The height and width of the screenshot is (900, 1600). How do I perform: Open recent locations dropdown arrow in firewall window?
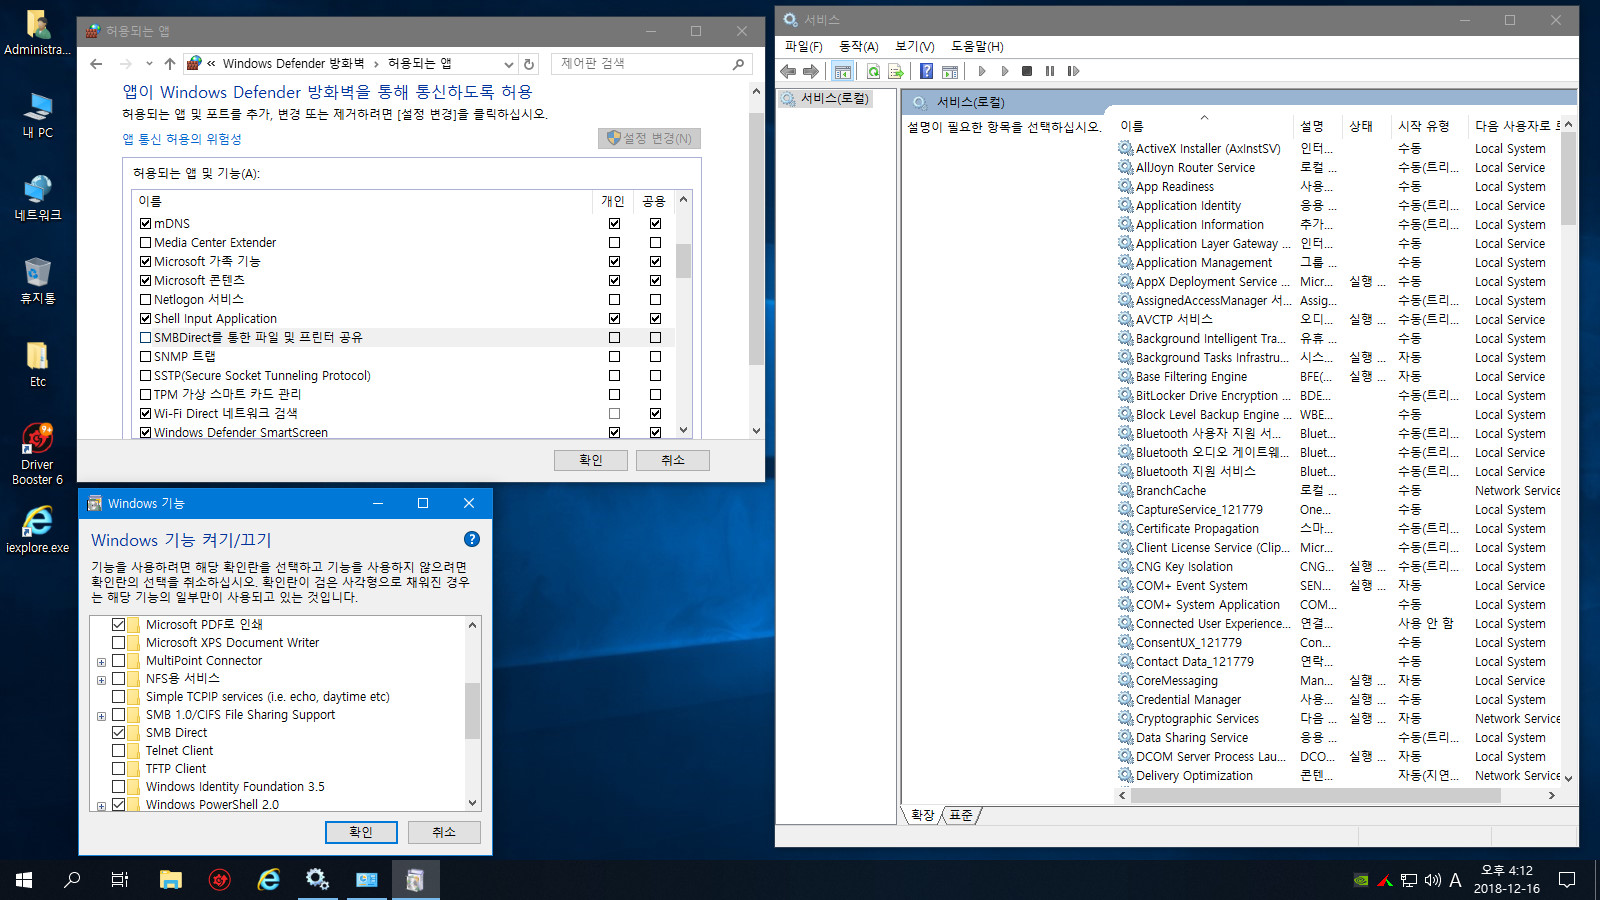tap(149, 64)
